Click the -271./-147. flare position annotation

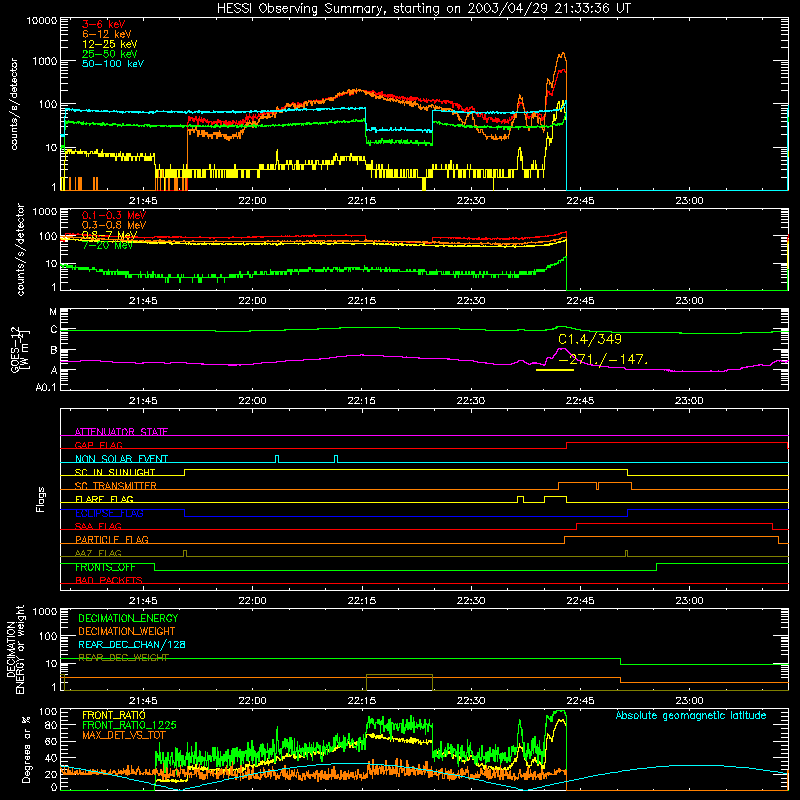(x=604, y=359)
